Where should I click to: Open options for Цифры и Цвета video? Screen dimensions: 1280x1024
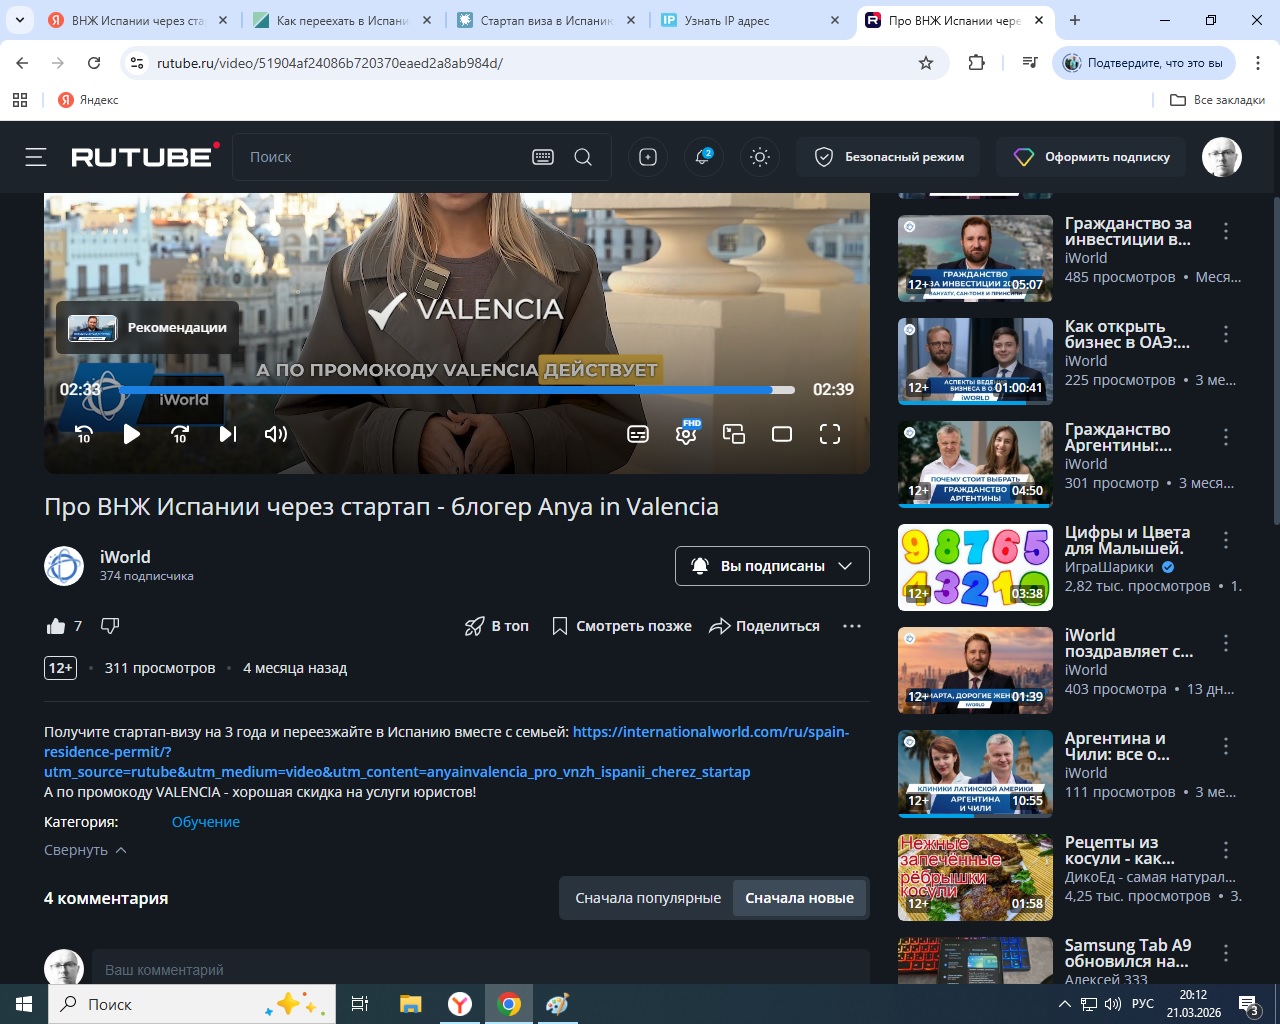pos(1226,540)
